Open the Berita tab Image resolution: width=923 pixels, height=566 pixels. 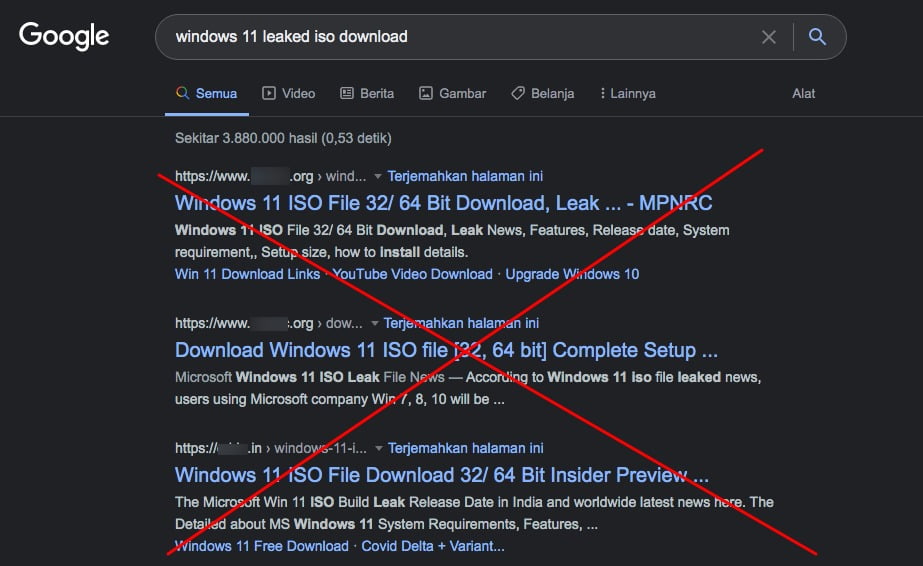[x=367, y=94]
